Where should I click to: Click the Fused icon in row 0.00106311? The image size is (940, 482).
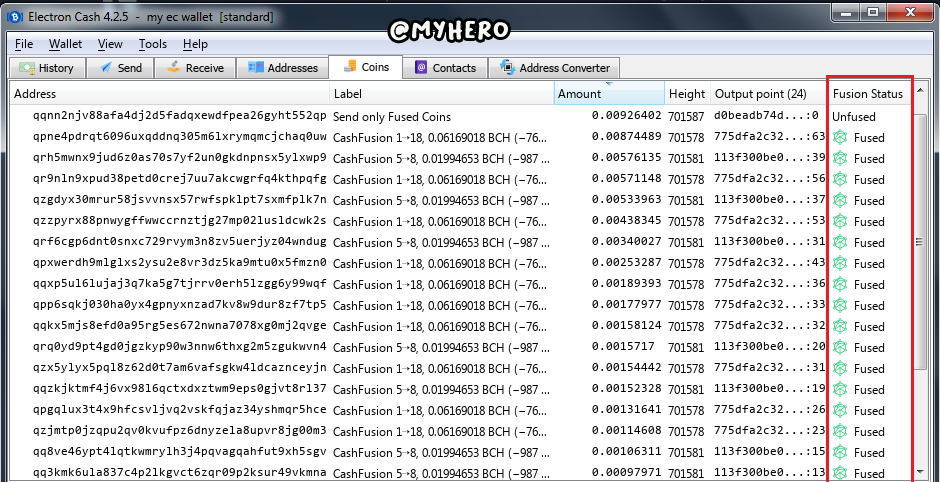coord(841,453)
